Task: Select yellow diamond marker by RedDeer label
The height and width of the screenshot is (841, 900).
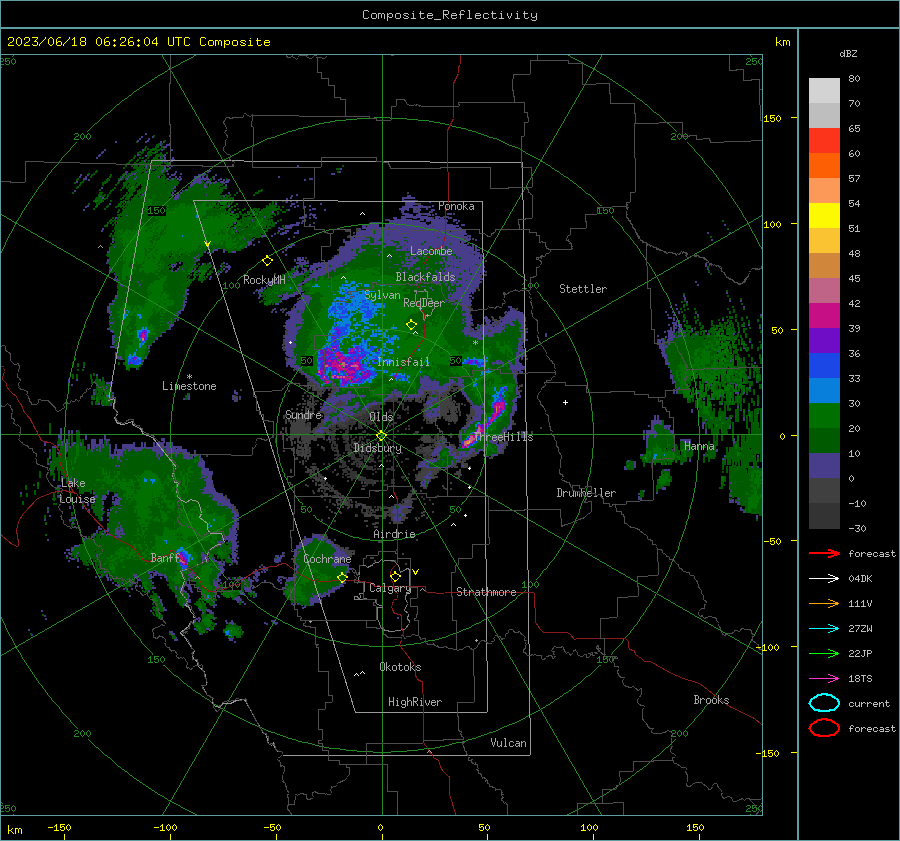Action: tap(411, 325)
